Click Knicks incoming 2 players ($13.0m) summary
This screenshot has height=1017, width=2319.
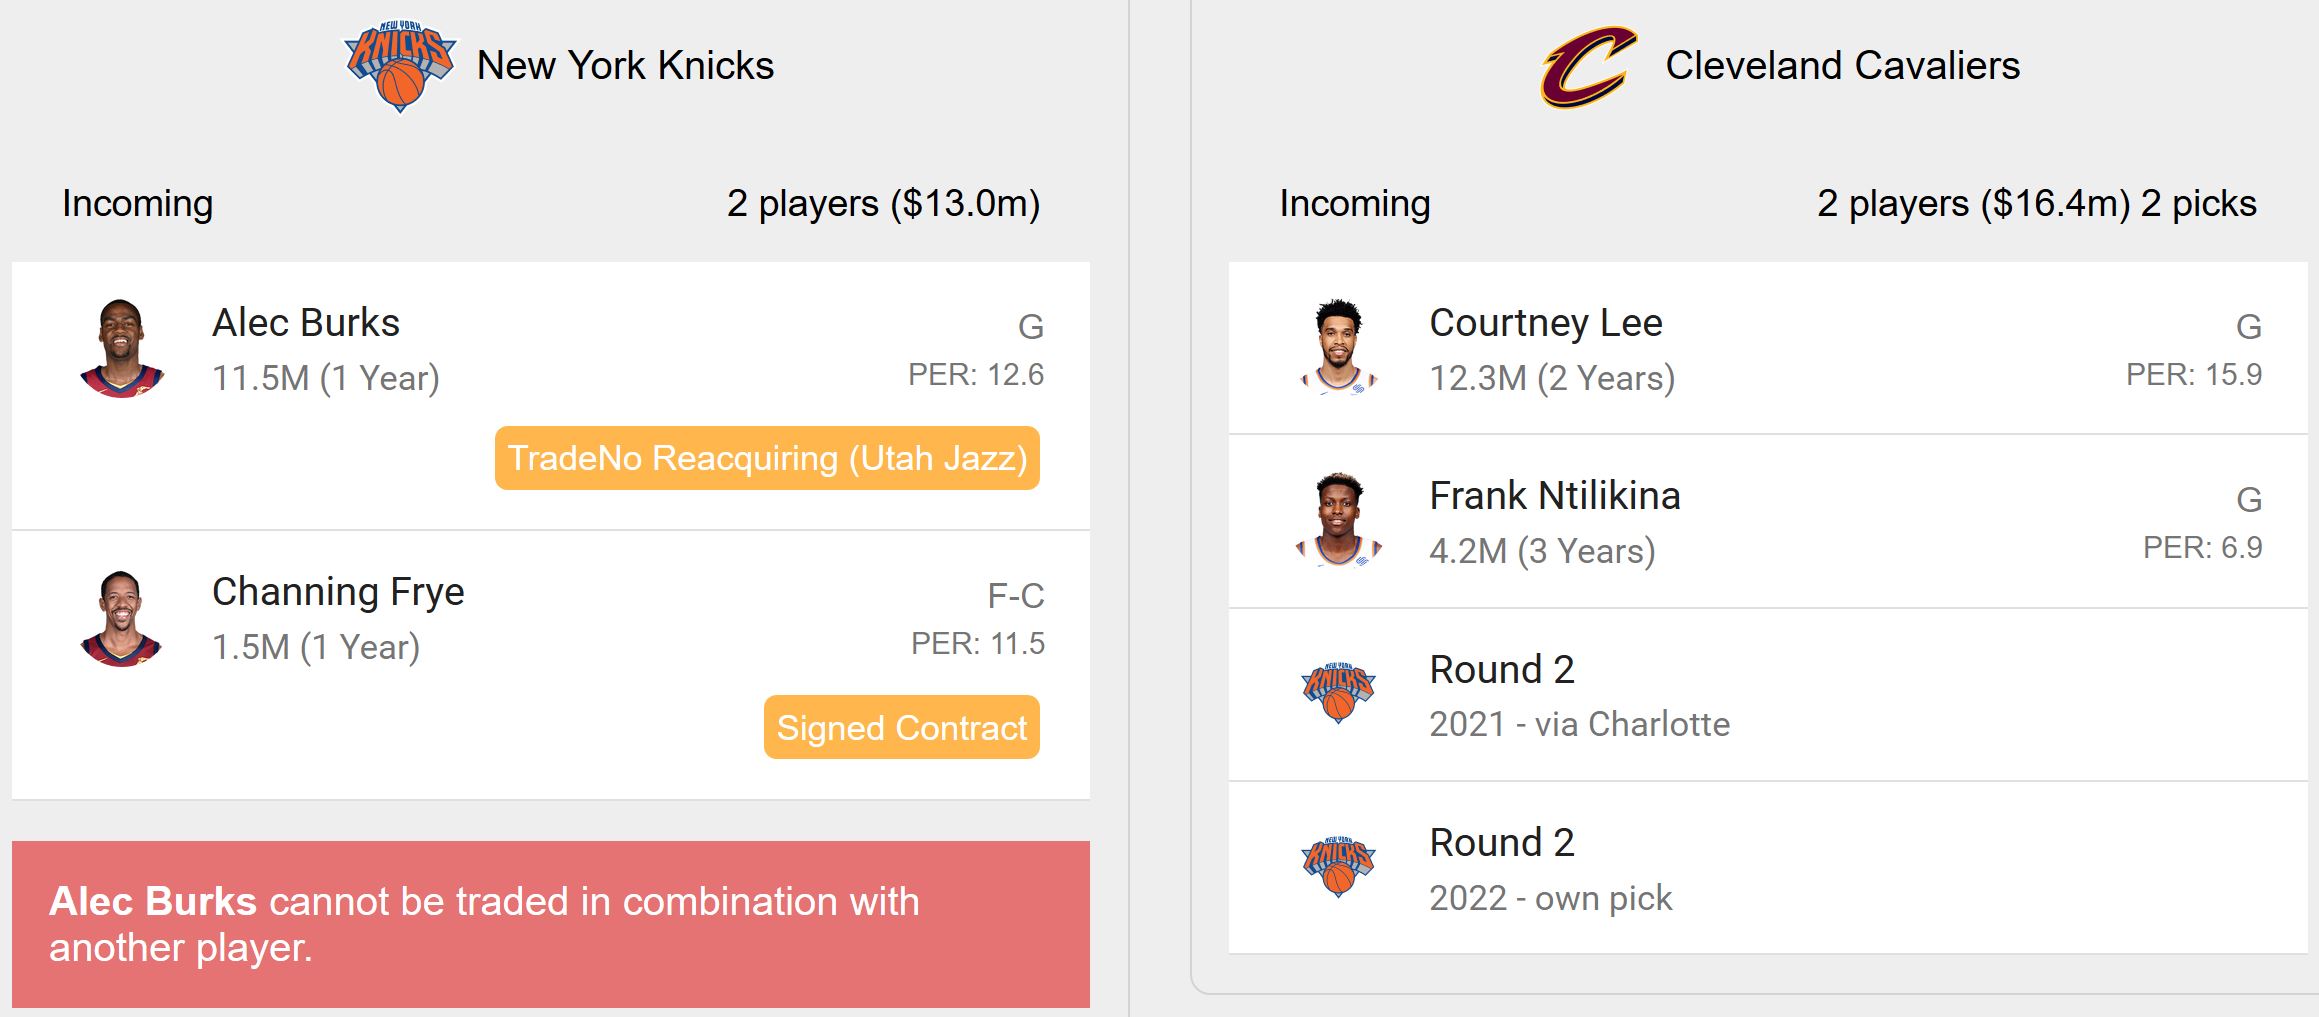coord(883,204)
